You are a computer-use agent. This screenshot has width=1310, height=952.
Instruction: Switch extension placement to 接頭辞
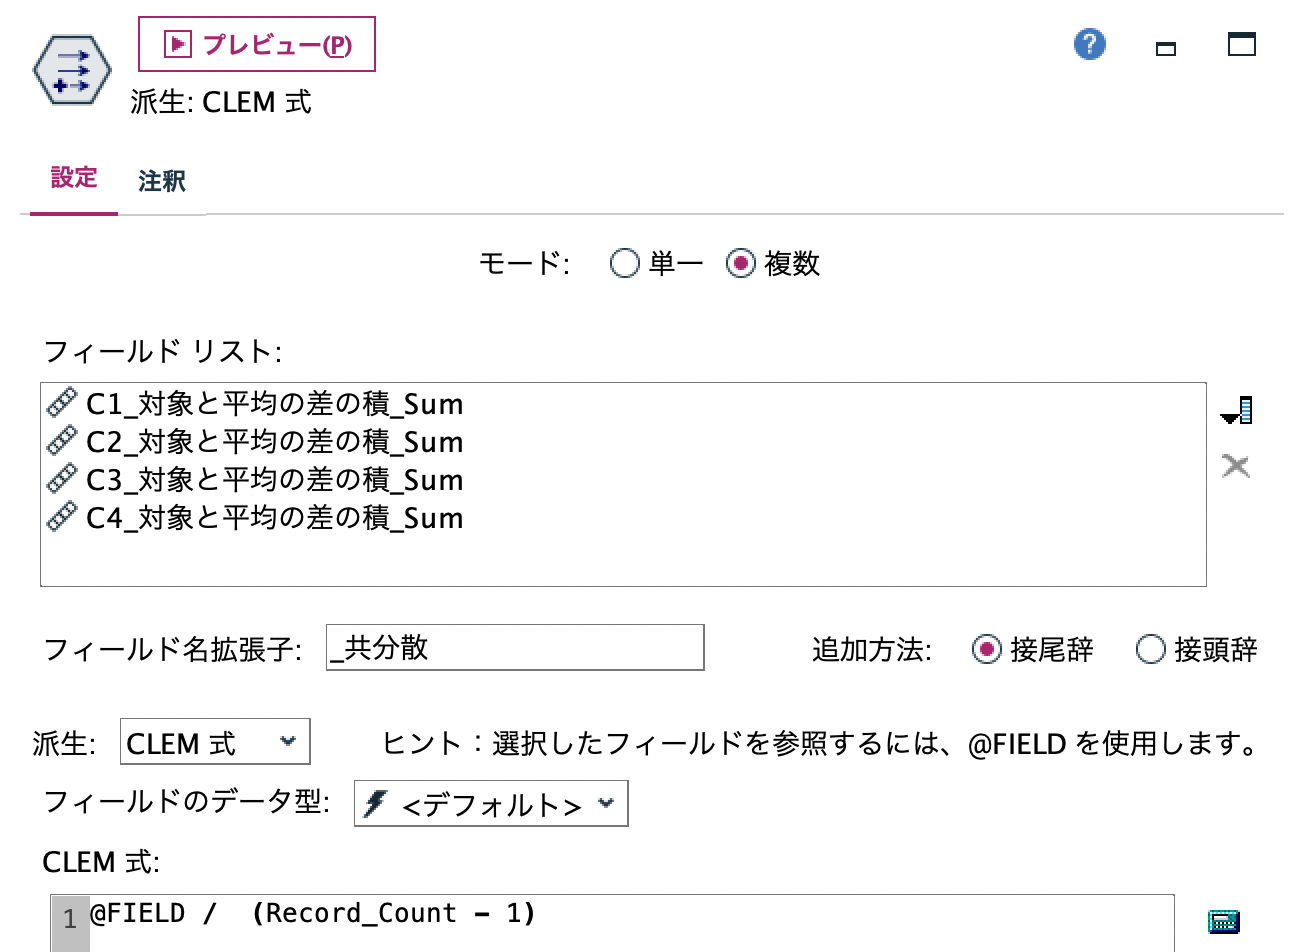click(1152, 650)
